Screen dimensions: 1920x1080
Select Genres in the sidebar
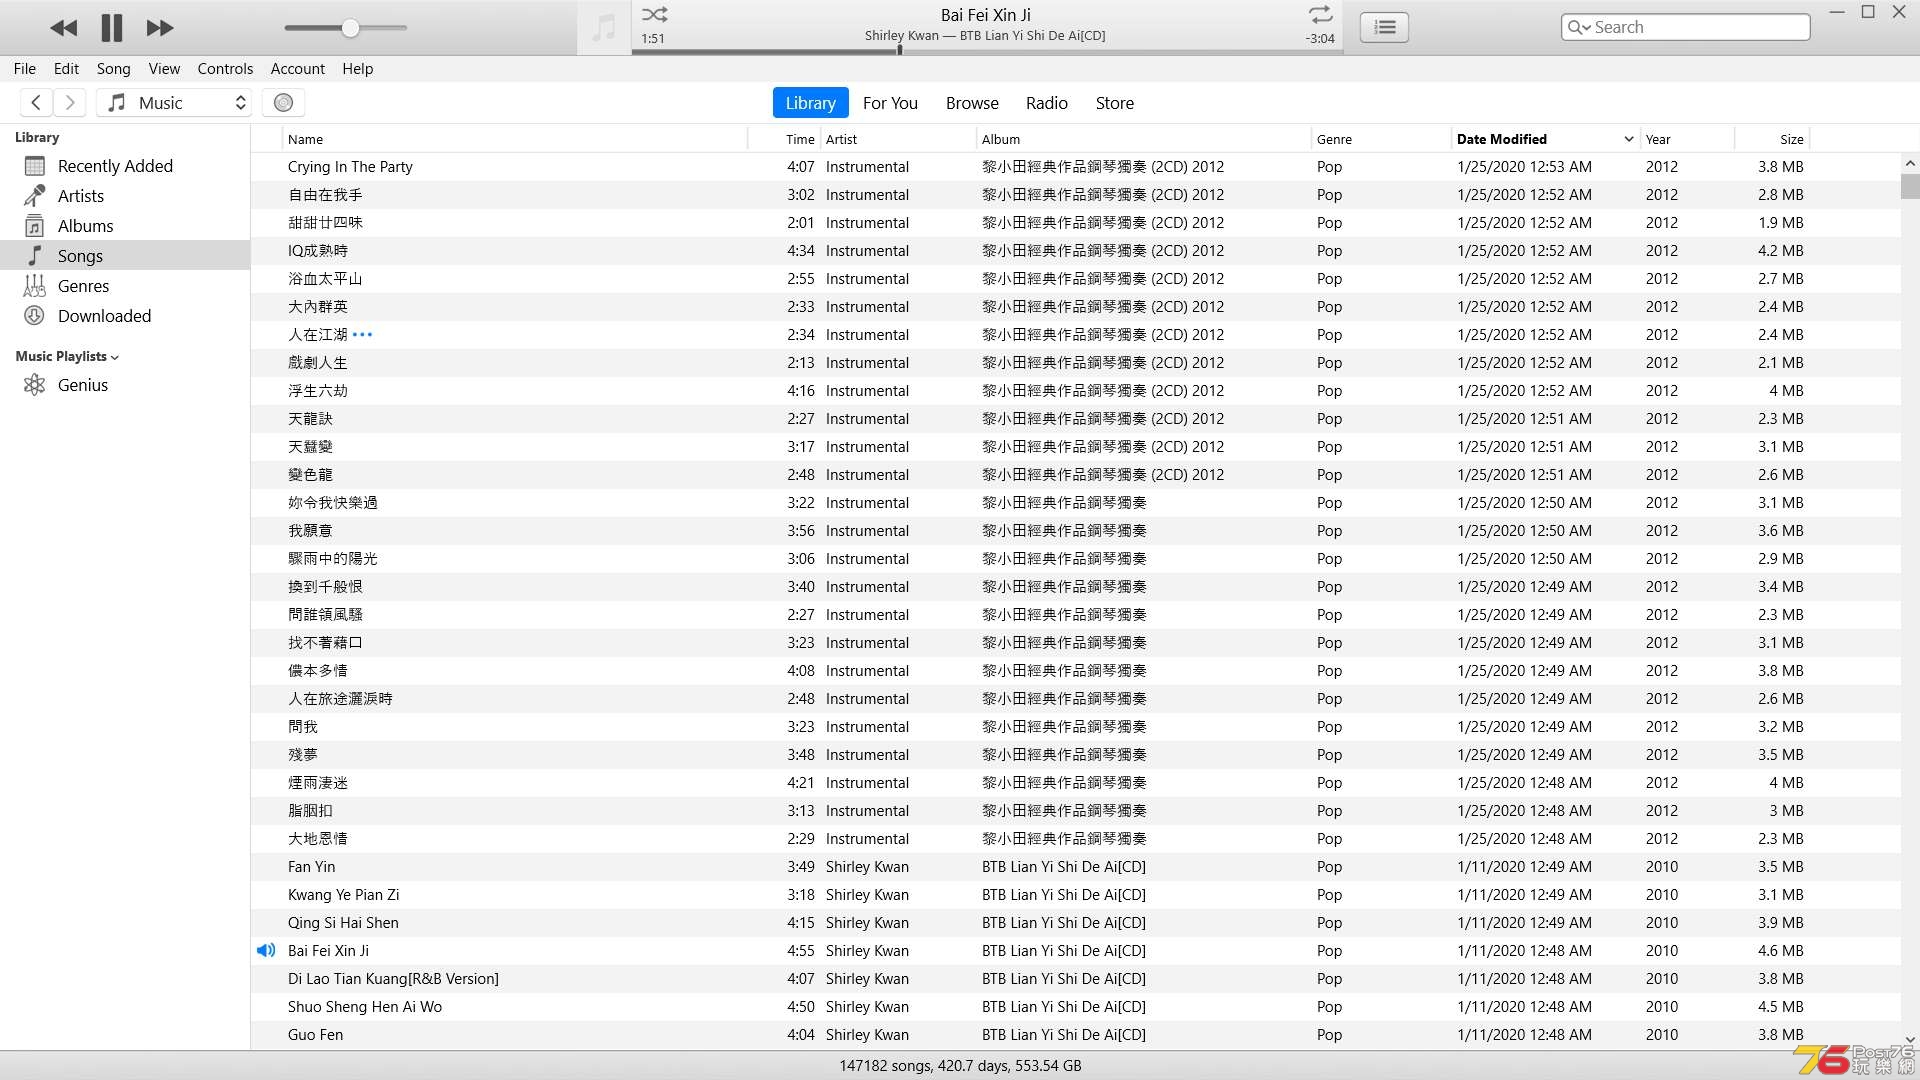125,286
